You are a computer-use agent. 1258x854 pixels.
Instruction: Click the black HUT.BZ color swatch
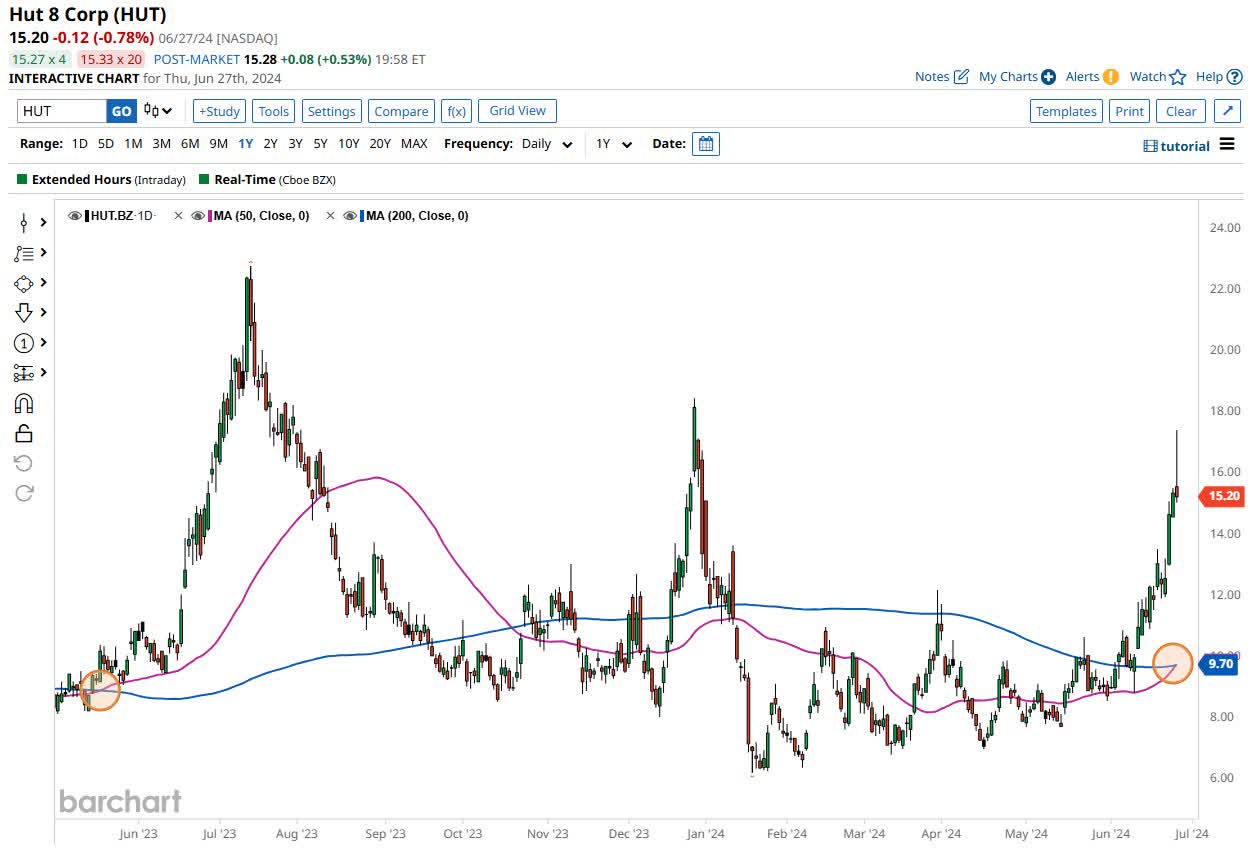click(x=88, y=216)
